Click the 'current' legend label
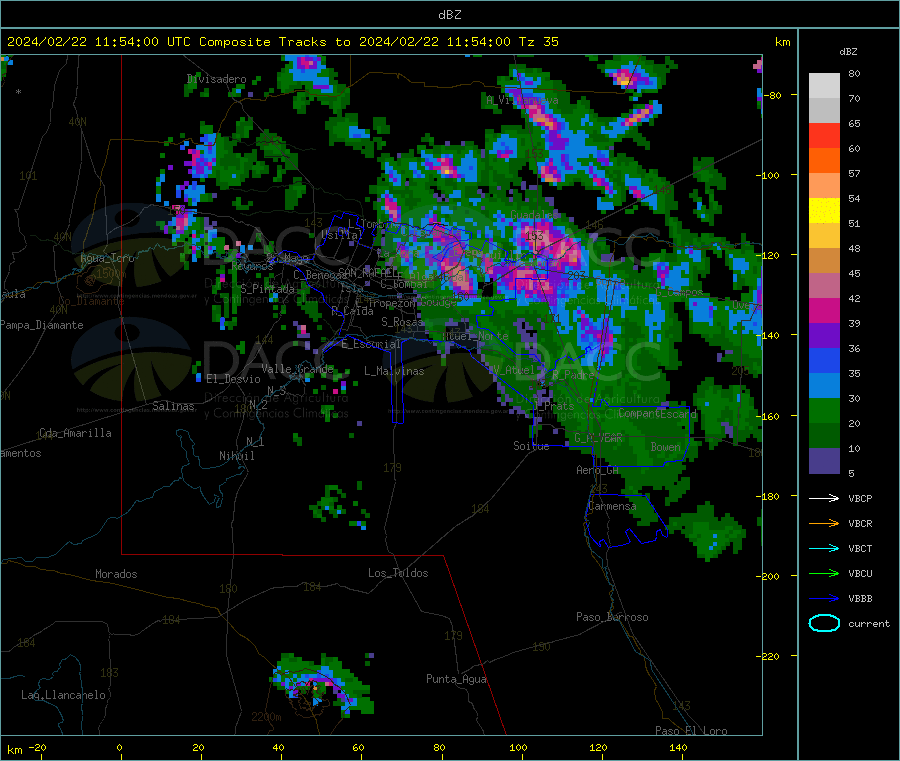The width and height of the screenshot is (900, 761). pos(869,624)
